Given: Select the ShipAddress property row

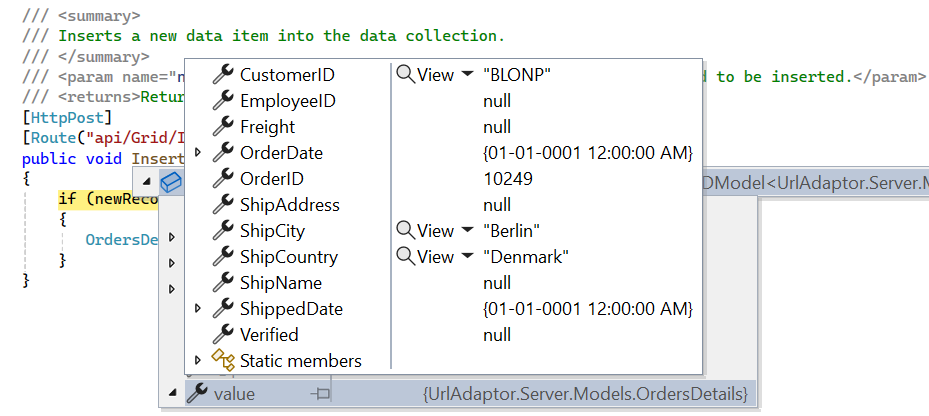Looking at the screenshot, I should pyautogui.click(x=289, y=205).
